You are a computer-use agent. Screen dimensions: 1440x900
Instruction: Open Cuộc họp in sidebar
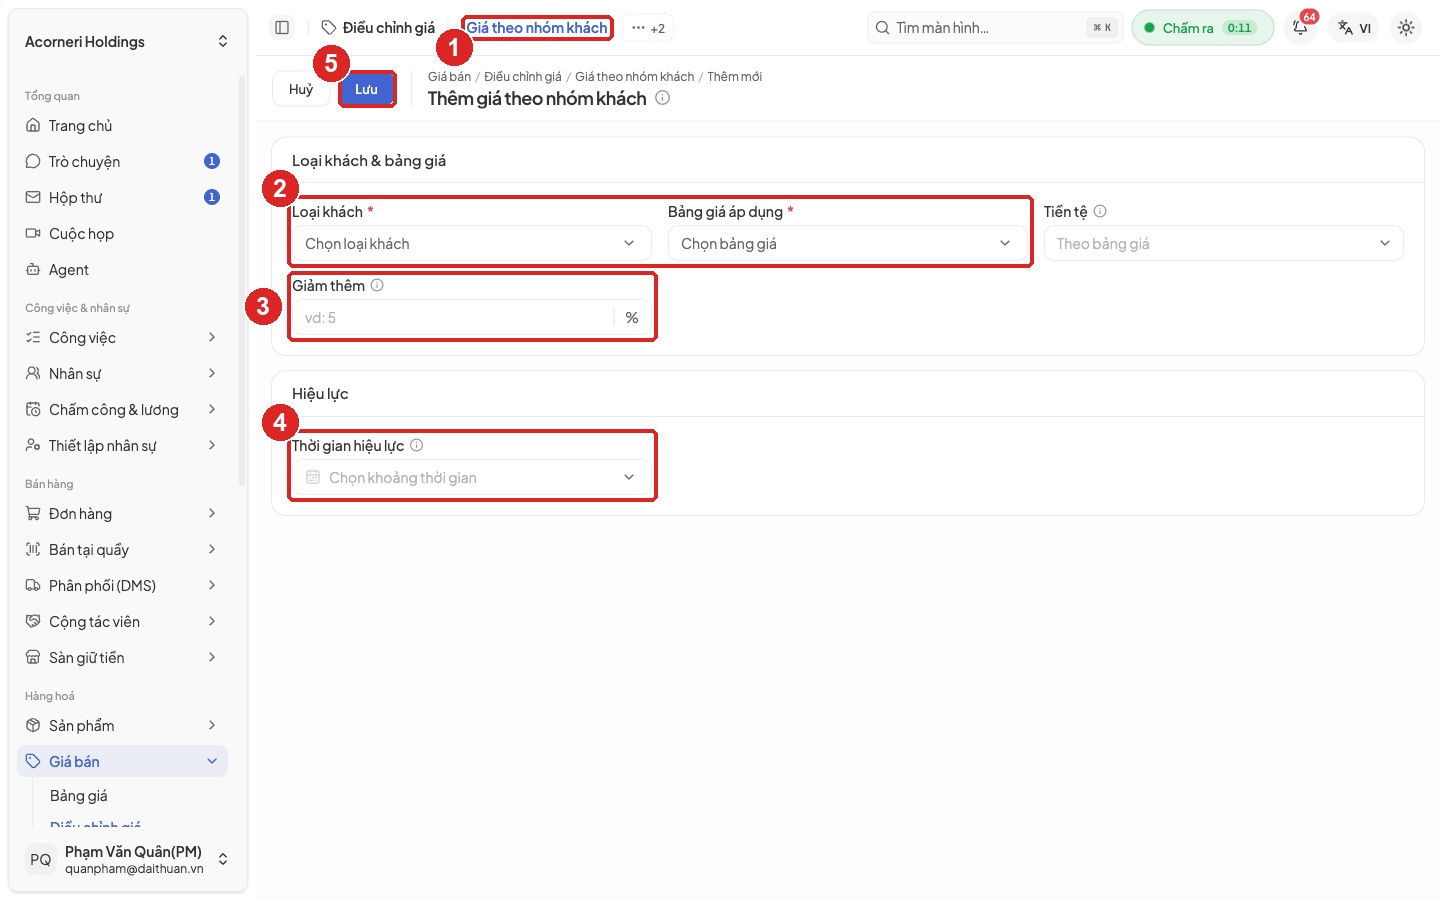point(123,234)
